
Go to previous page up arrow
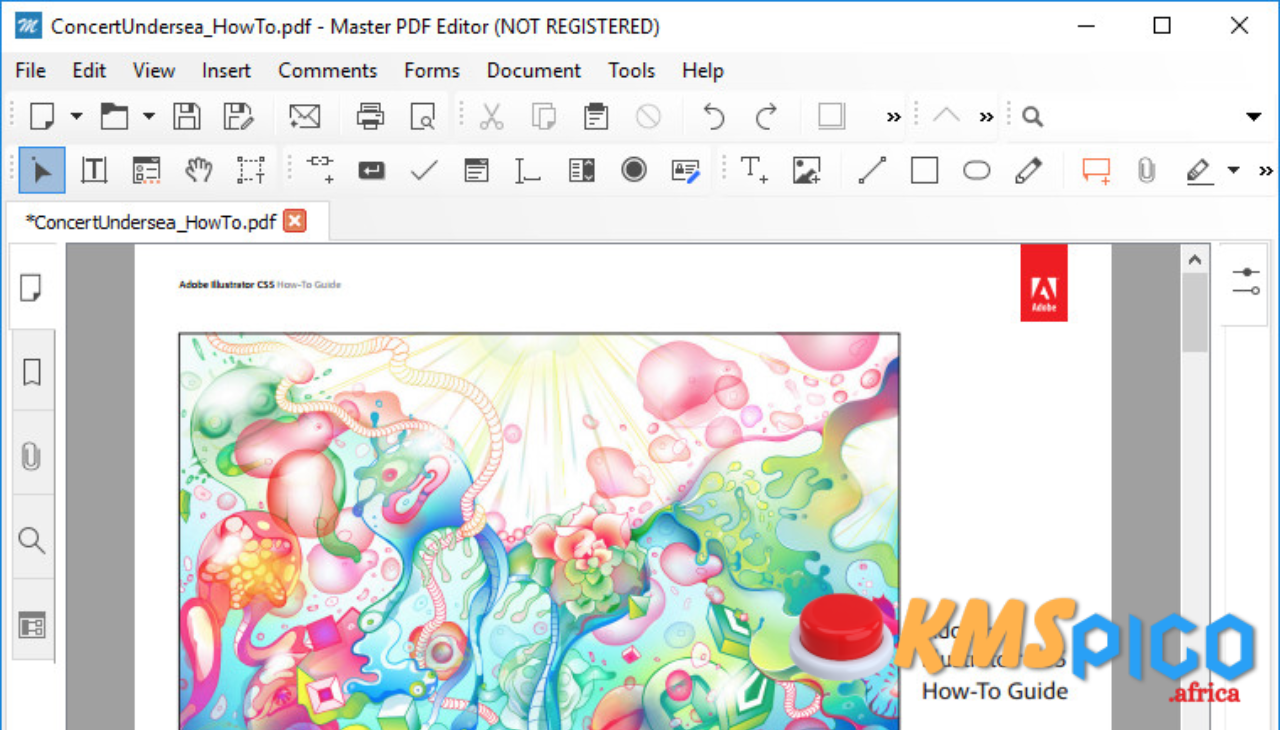tap(945, 116)
